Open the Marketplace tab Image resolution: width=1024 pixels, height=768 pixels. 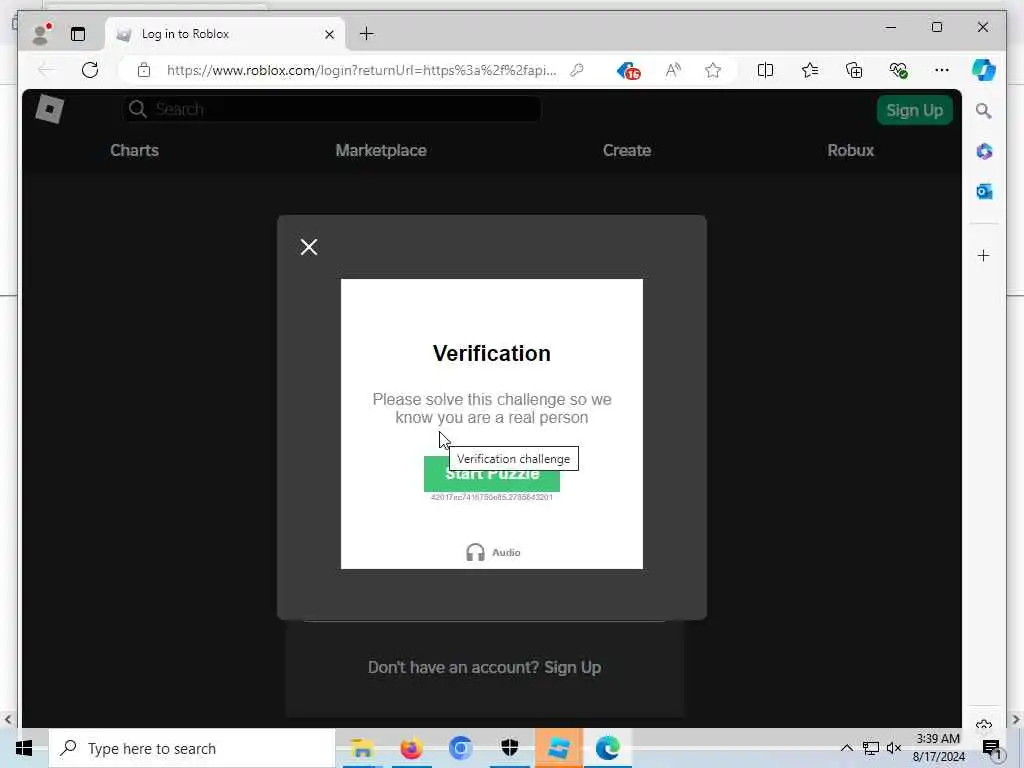pos(381,150)
